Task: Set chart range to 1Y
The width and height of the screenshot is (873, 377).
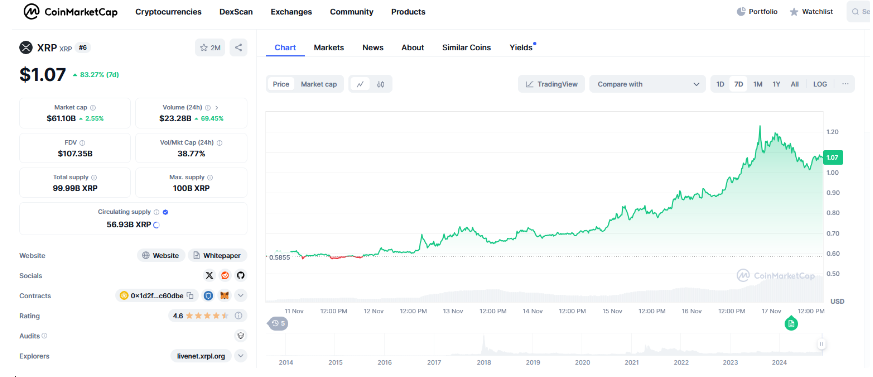Action: [776, 84]
